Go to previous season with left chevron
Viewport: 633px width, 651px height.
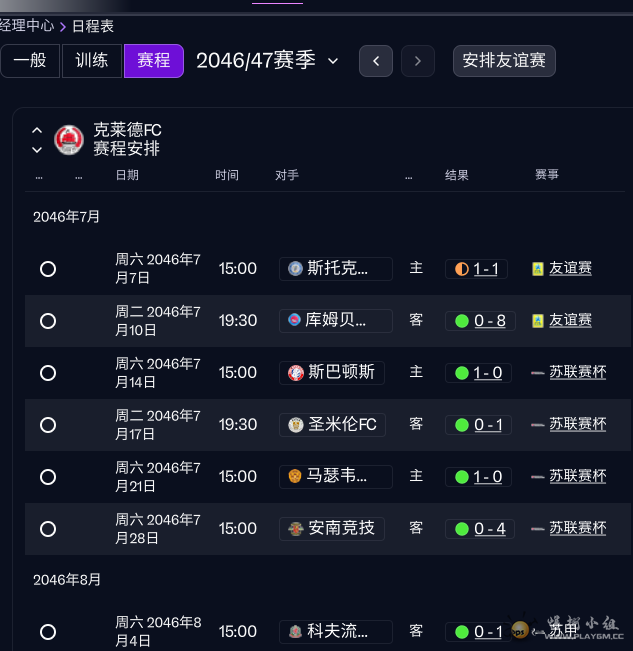376,61
